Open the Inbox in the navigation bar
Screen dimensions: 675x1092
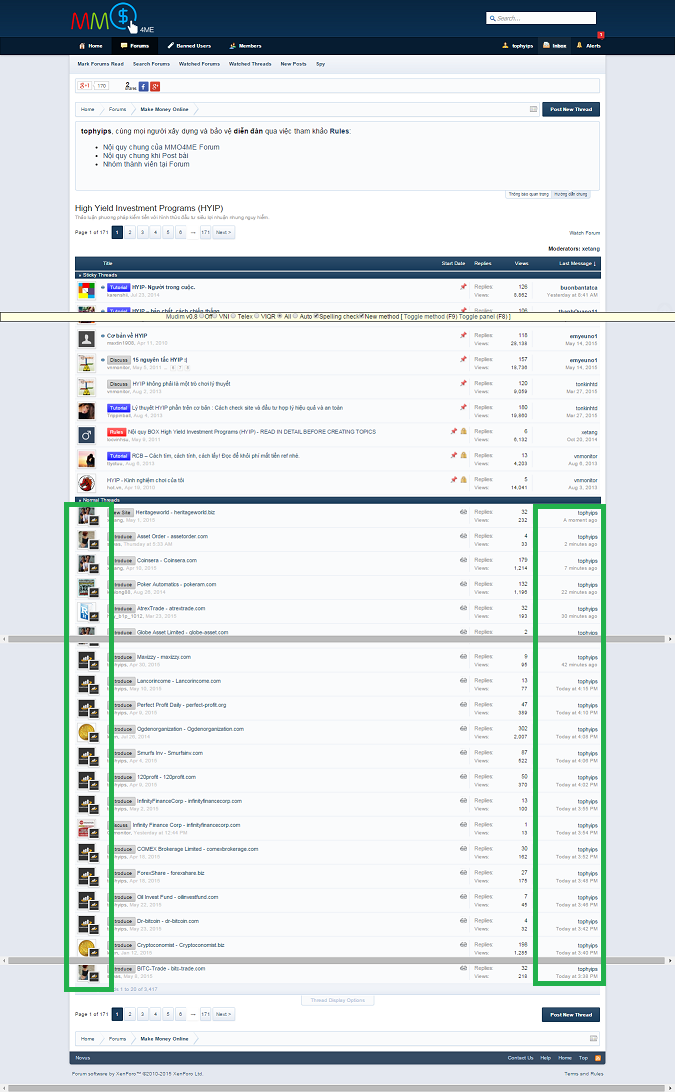point(555,46)
